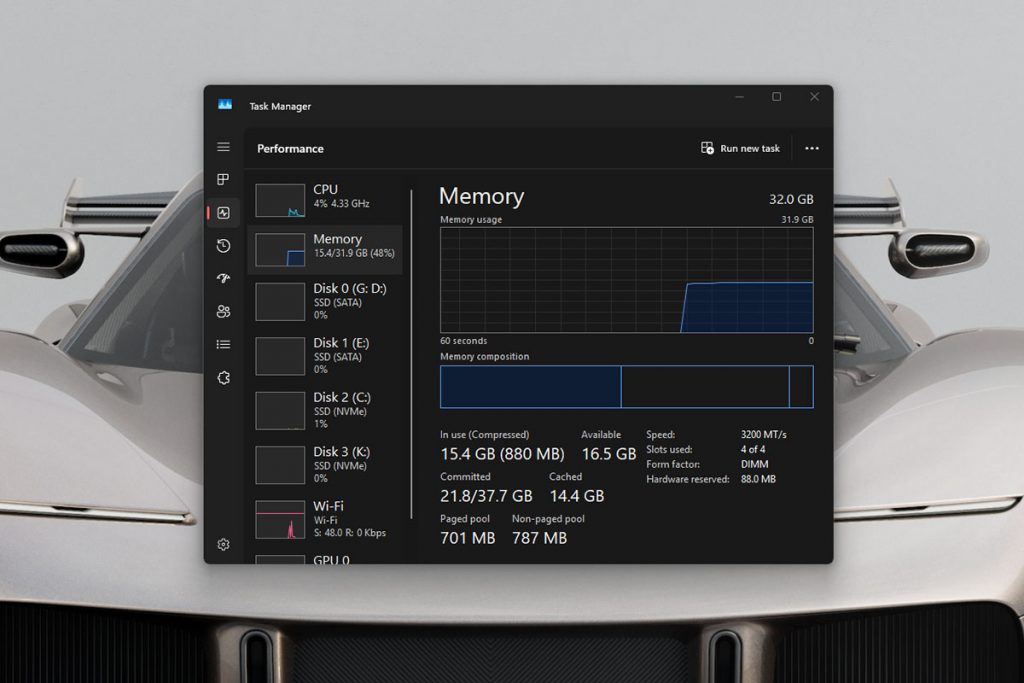This screenshot has width=1024, height=683.
Task: Minimize the Task Manager window
Action: click(739, 97)
